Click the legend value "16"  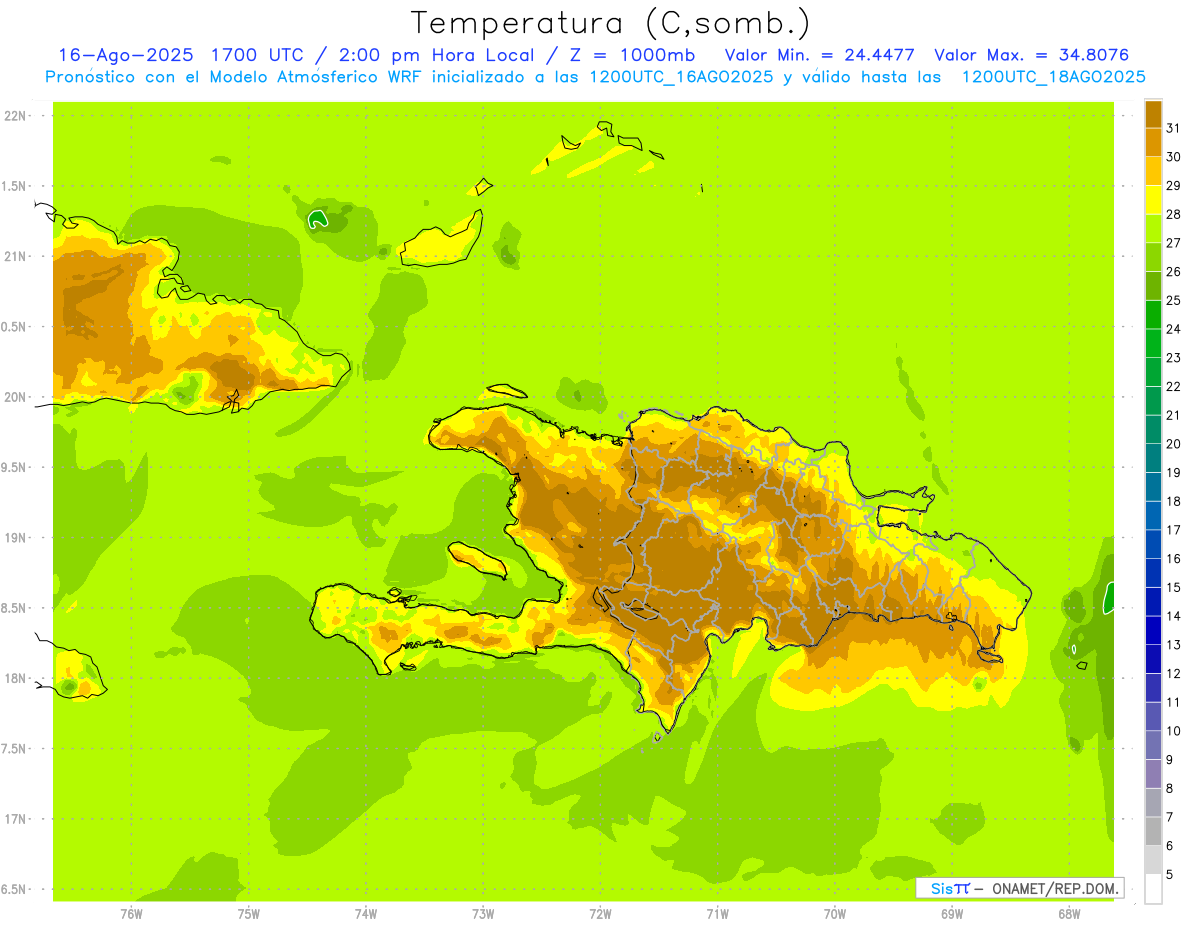tap(1174, 558)
